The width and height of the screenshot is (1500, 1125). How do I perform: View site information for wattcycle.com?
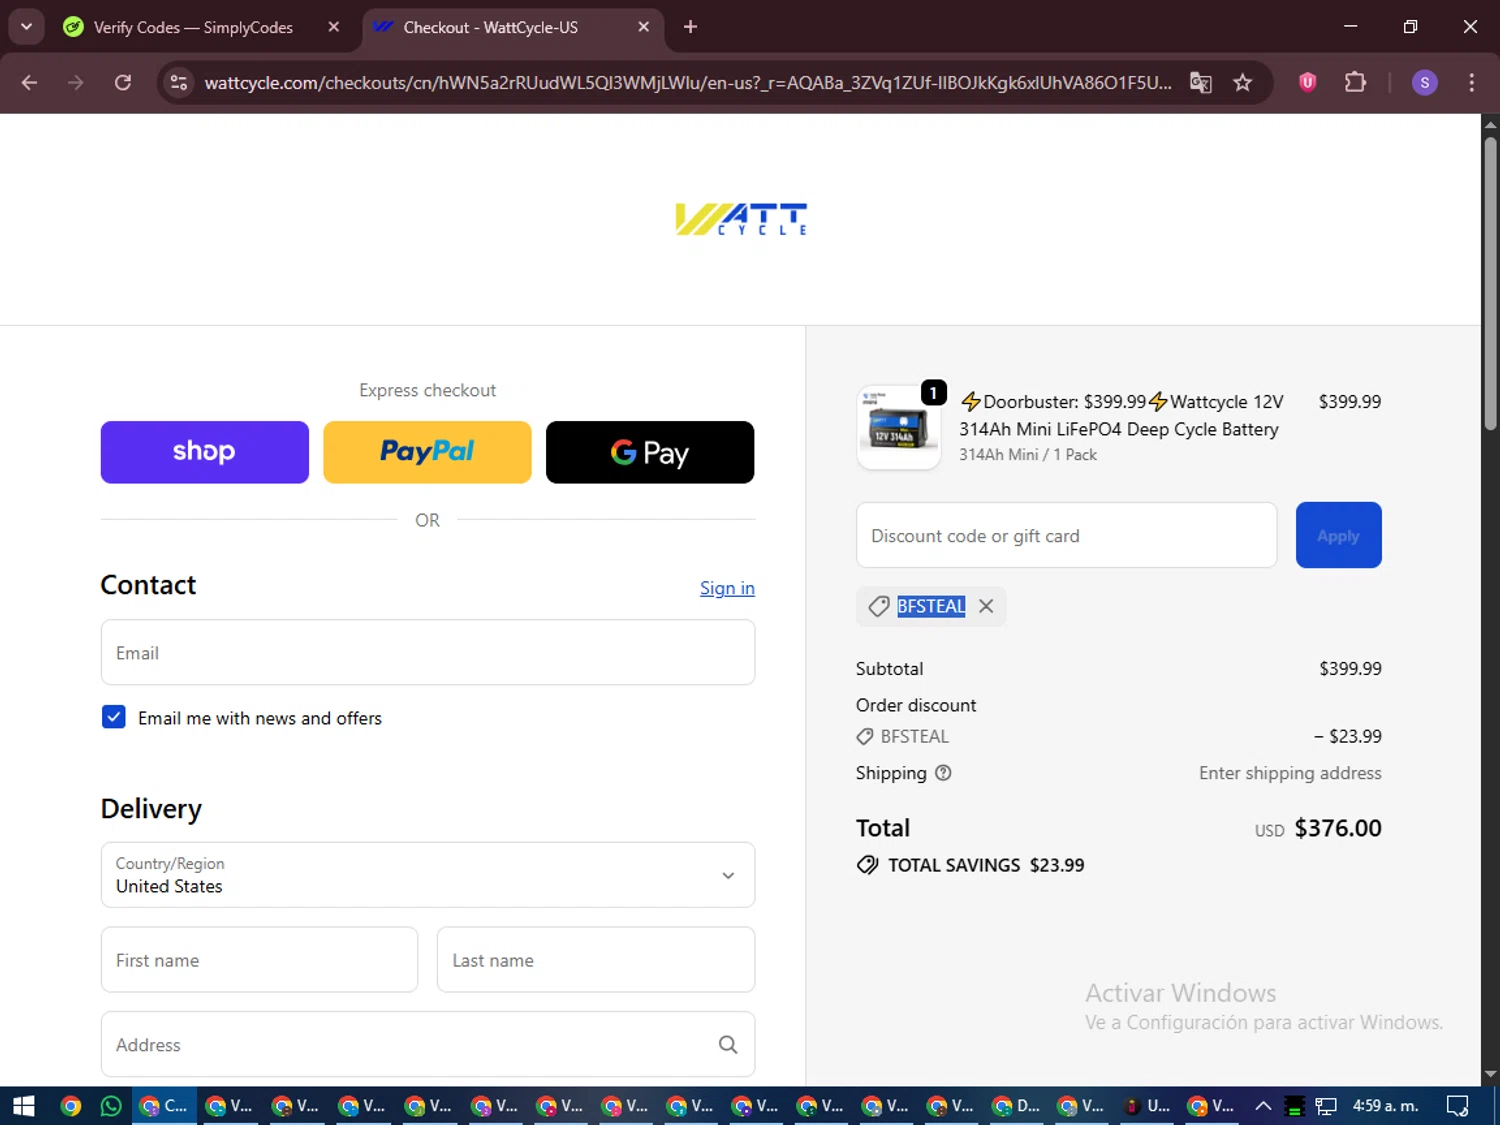pos(179,83)
